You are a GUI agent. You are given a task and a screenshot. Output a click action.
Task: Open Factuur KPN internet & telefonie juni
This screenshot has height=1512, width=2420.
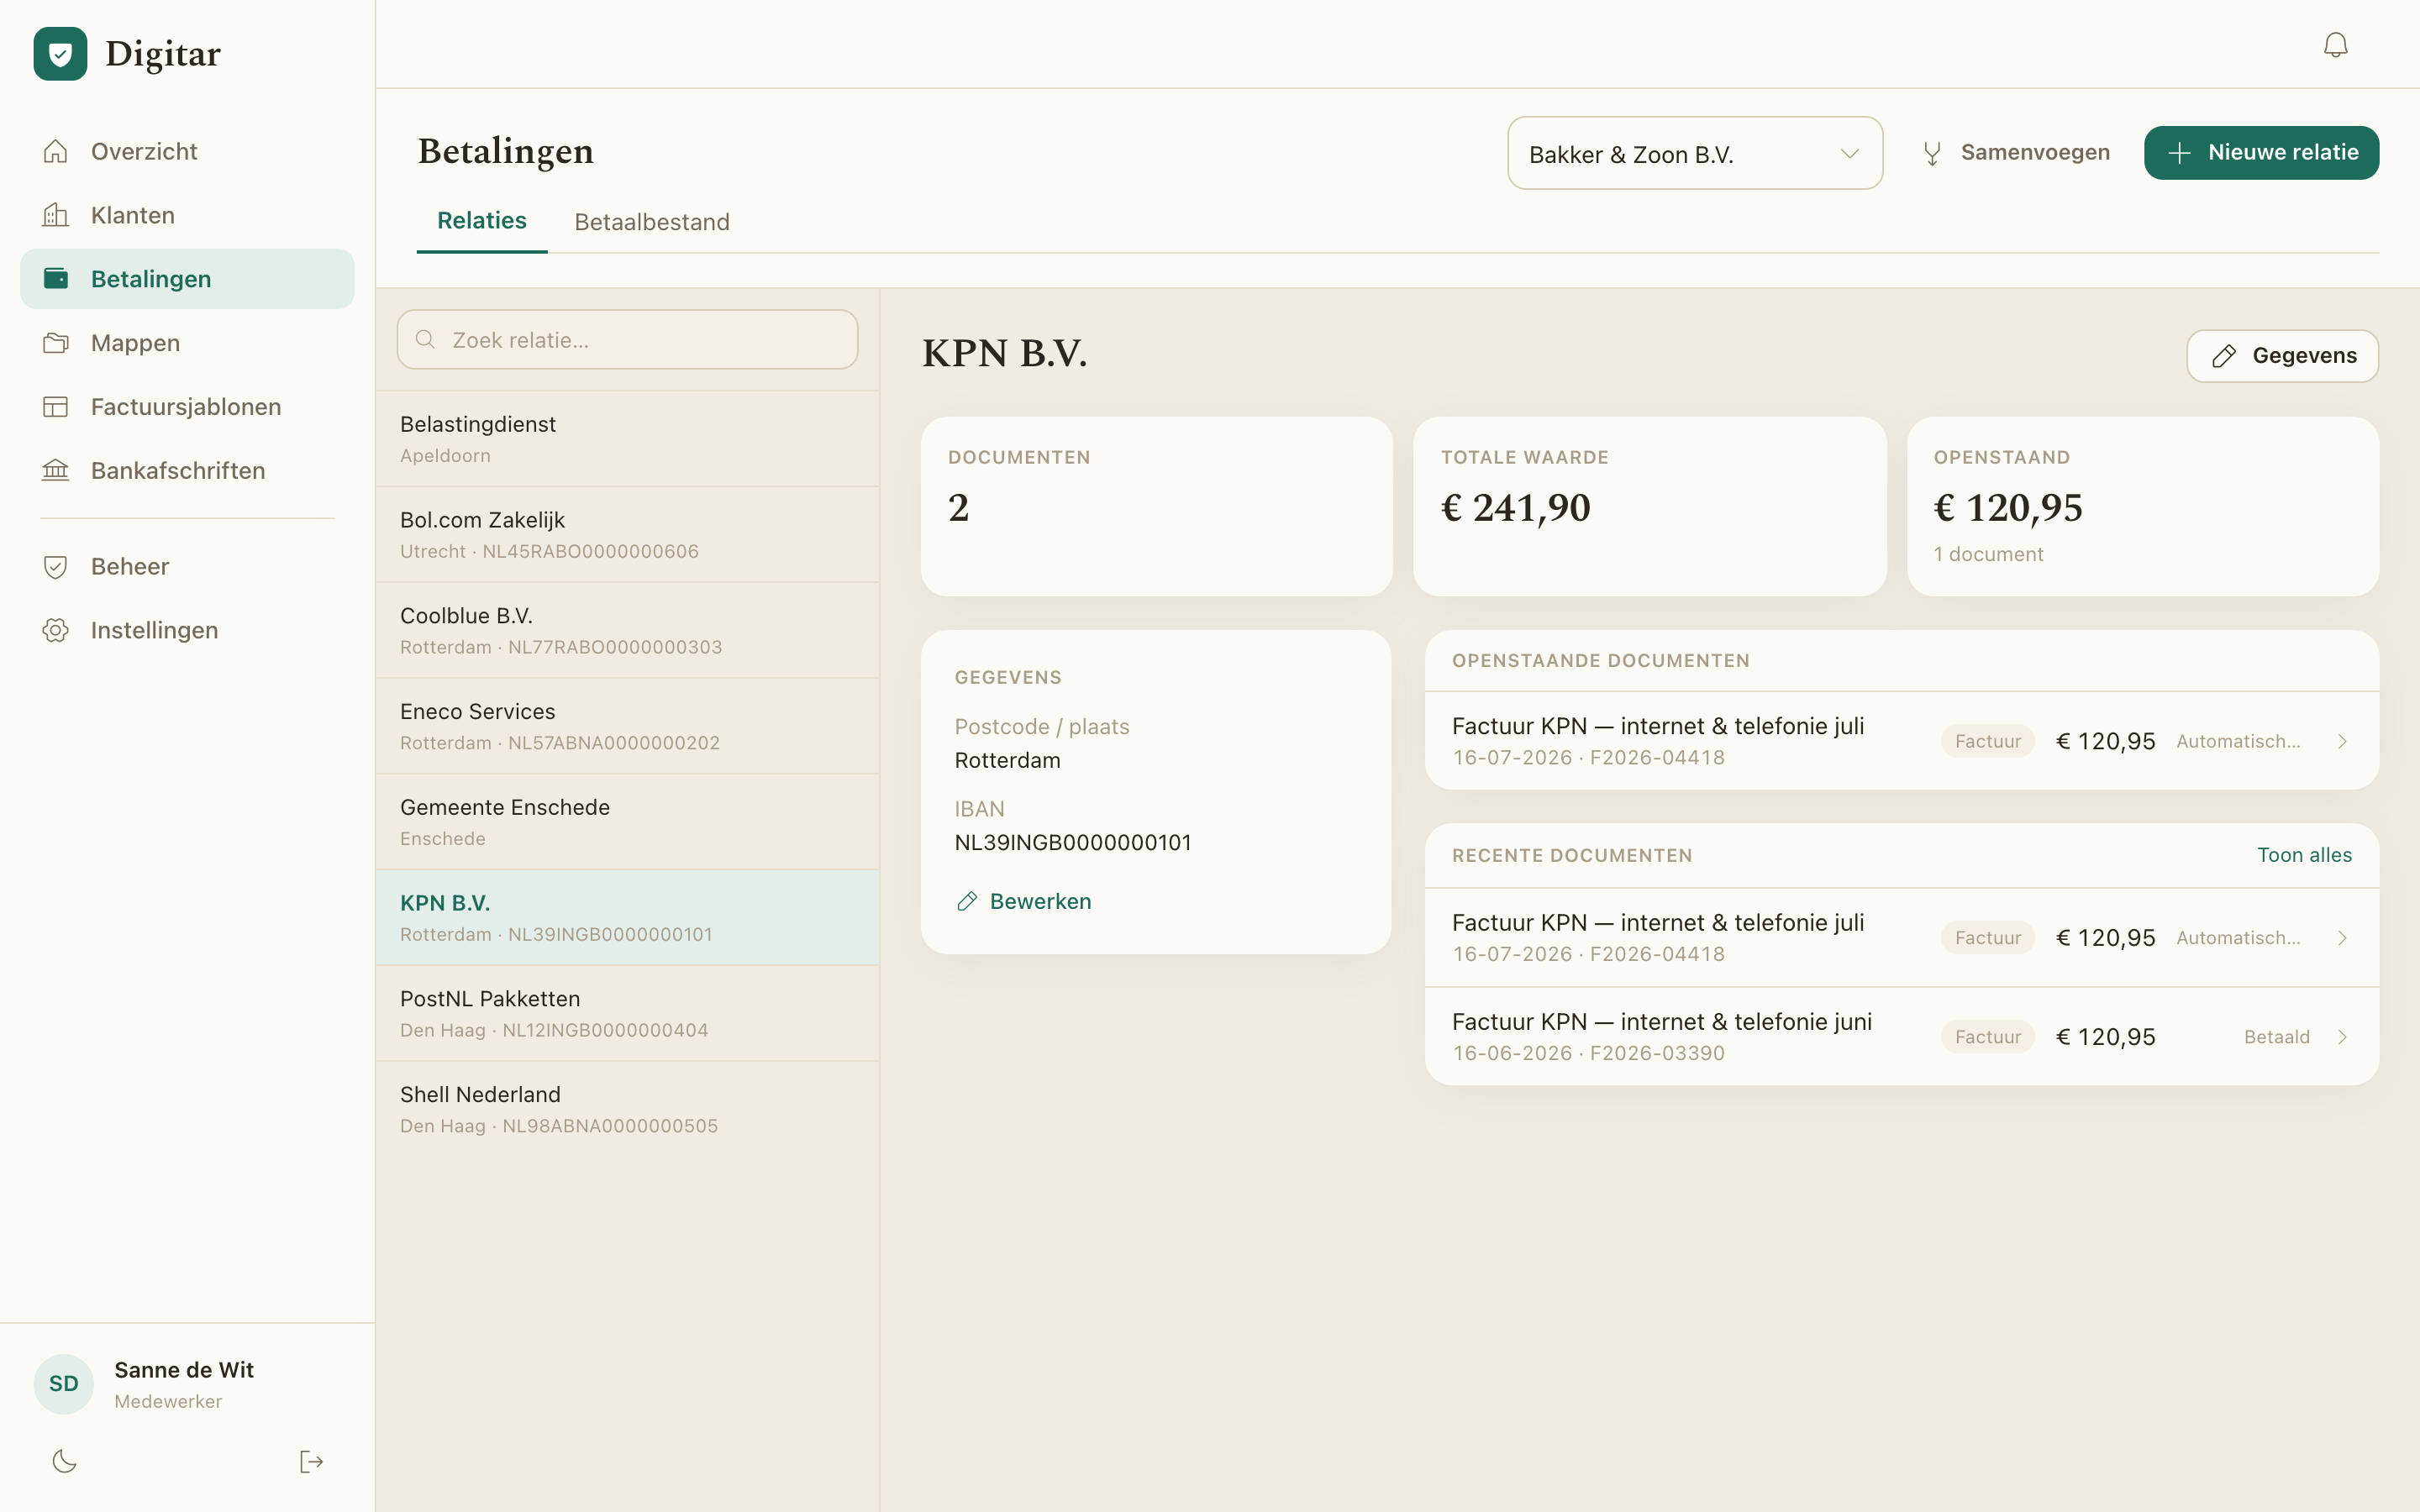coord(1901,1037)
